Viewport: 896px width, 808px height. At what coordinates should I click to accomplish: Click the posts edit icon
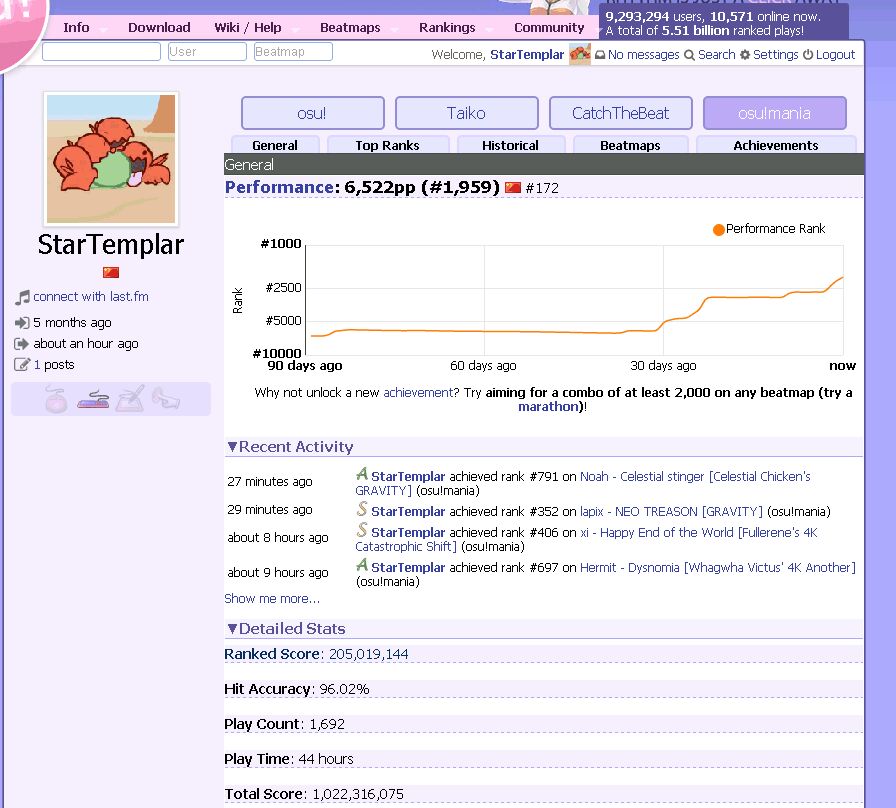22,365
